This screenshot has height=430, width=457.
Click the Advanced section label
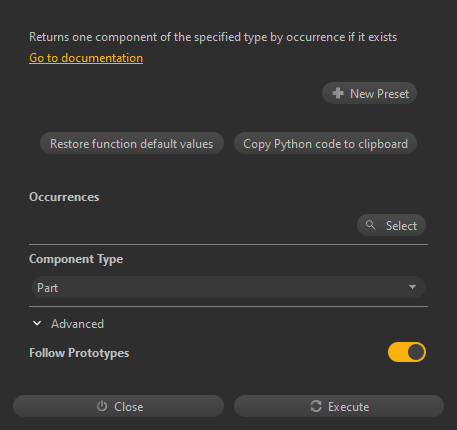(x=77, y=324)
